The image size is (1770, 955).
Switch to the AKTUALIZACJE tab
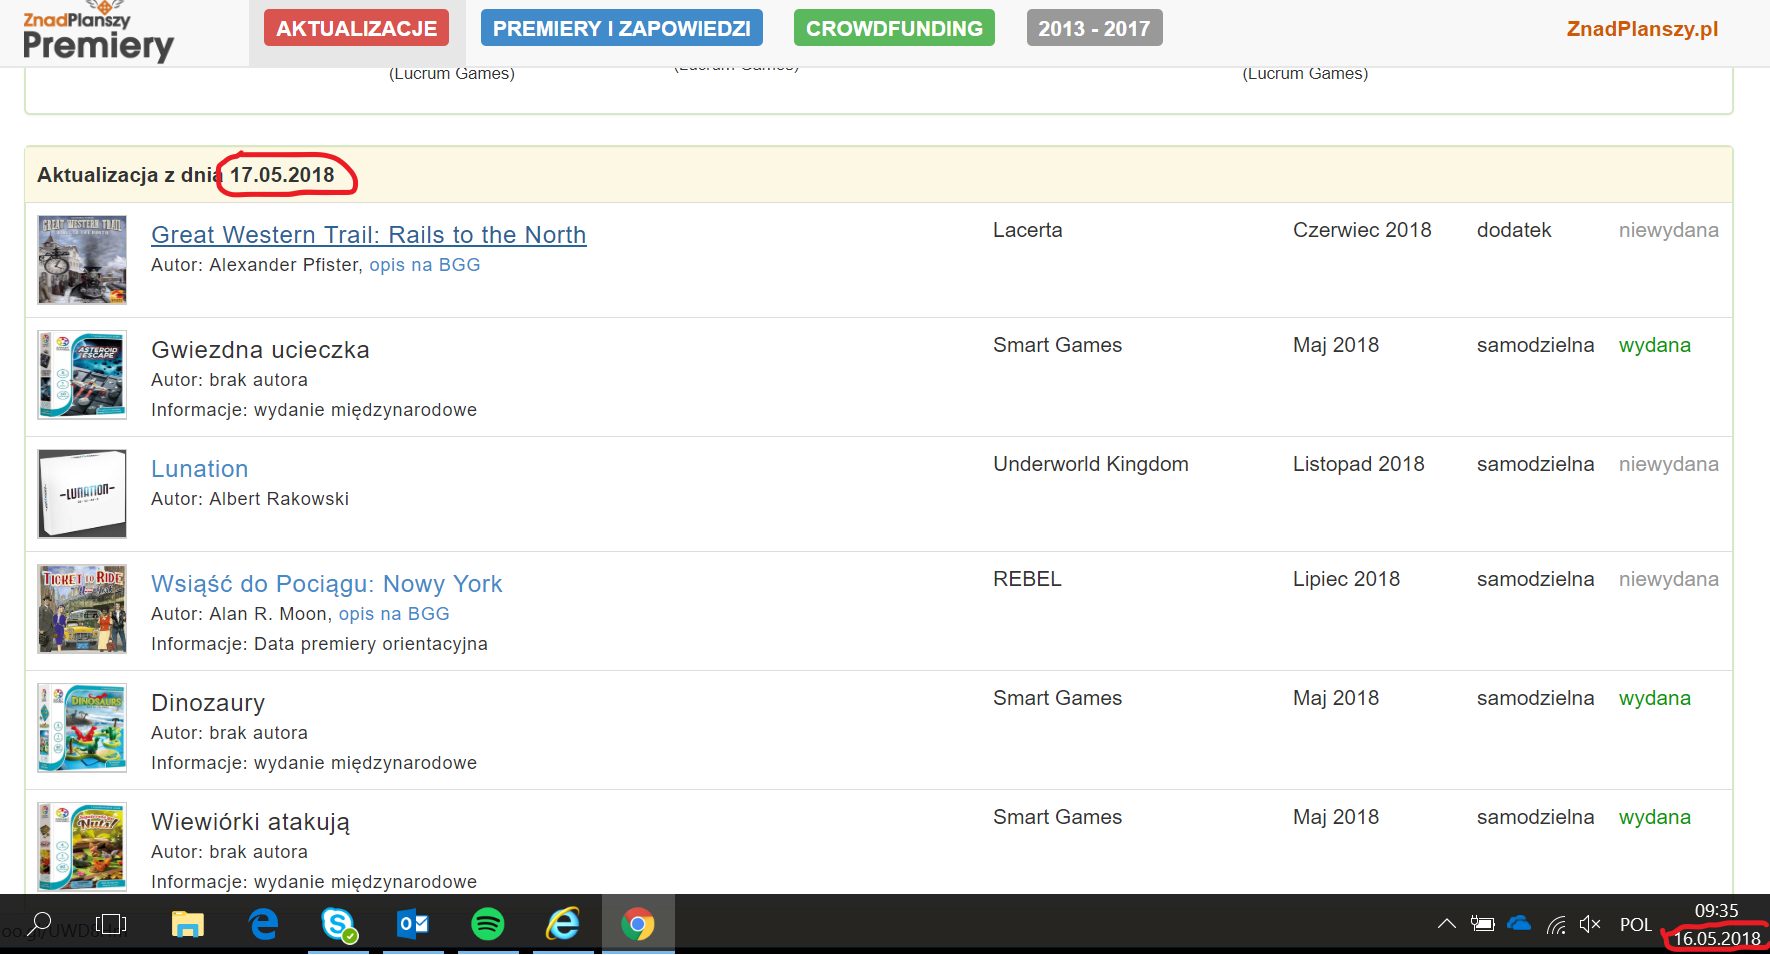[x=356, y=28]
